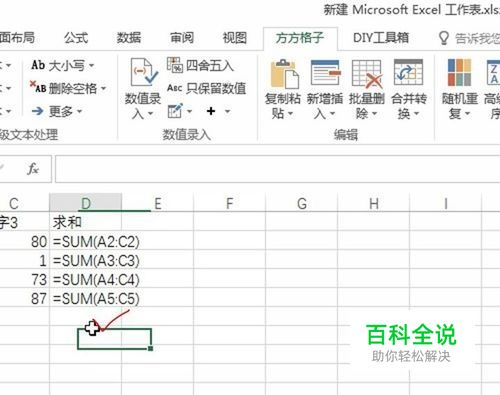Select cell with =SUM(A5:C5)
This screenshot has width=500, height=395.
coord(86,298)
